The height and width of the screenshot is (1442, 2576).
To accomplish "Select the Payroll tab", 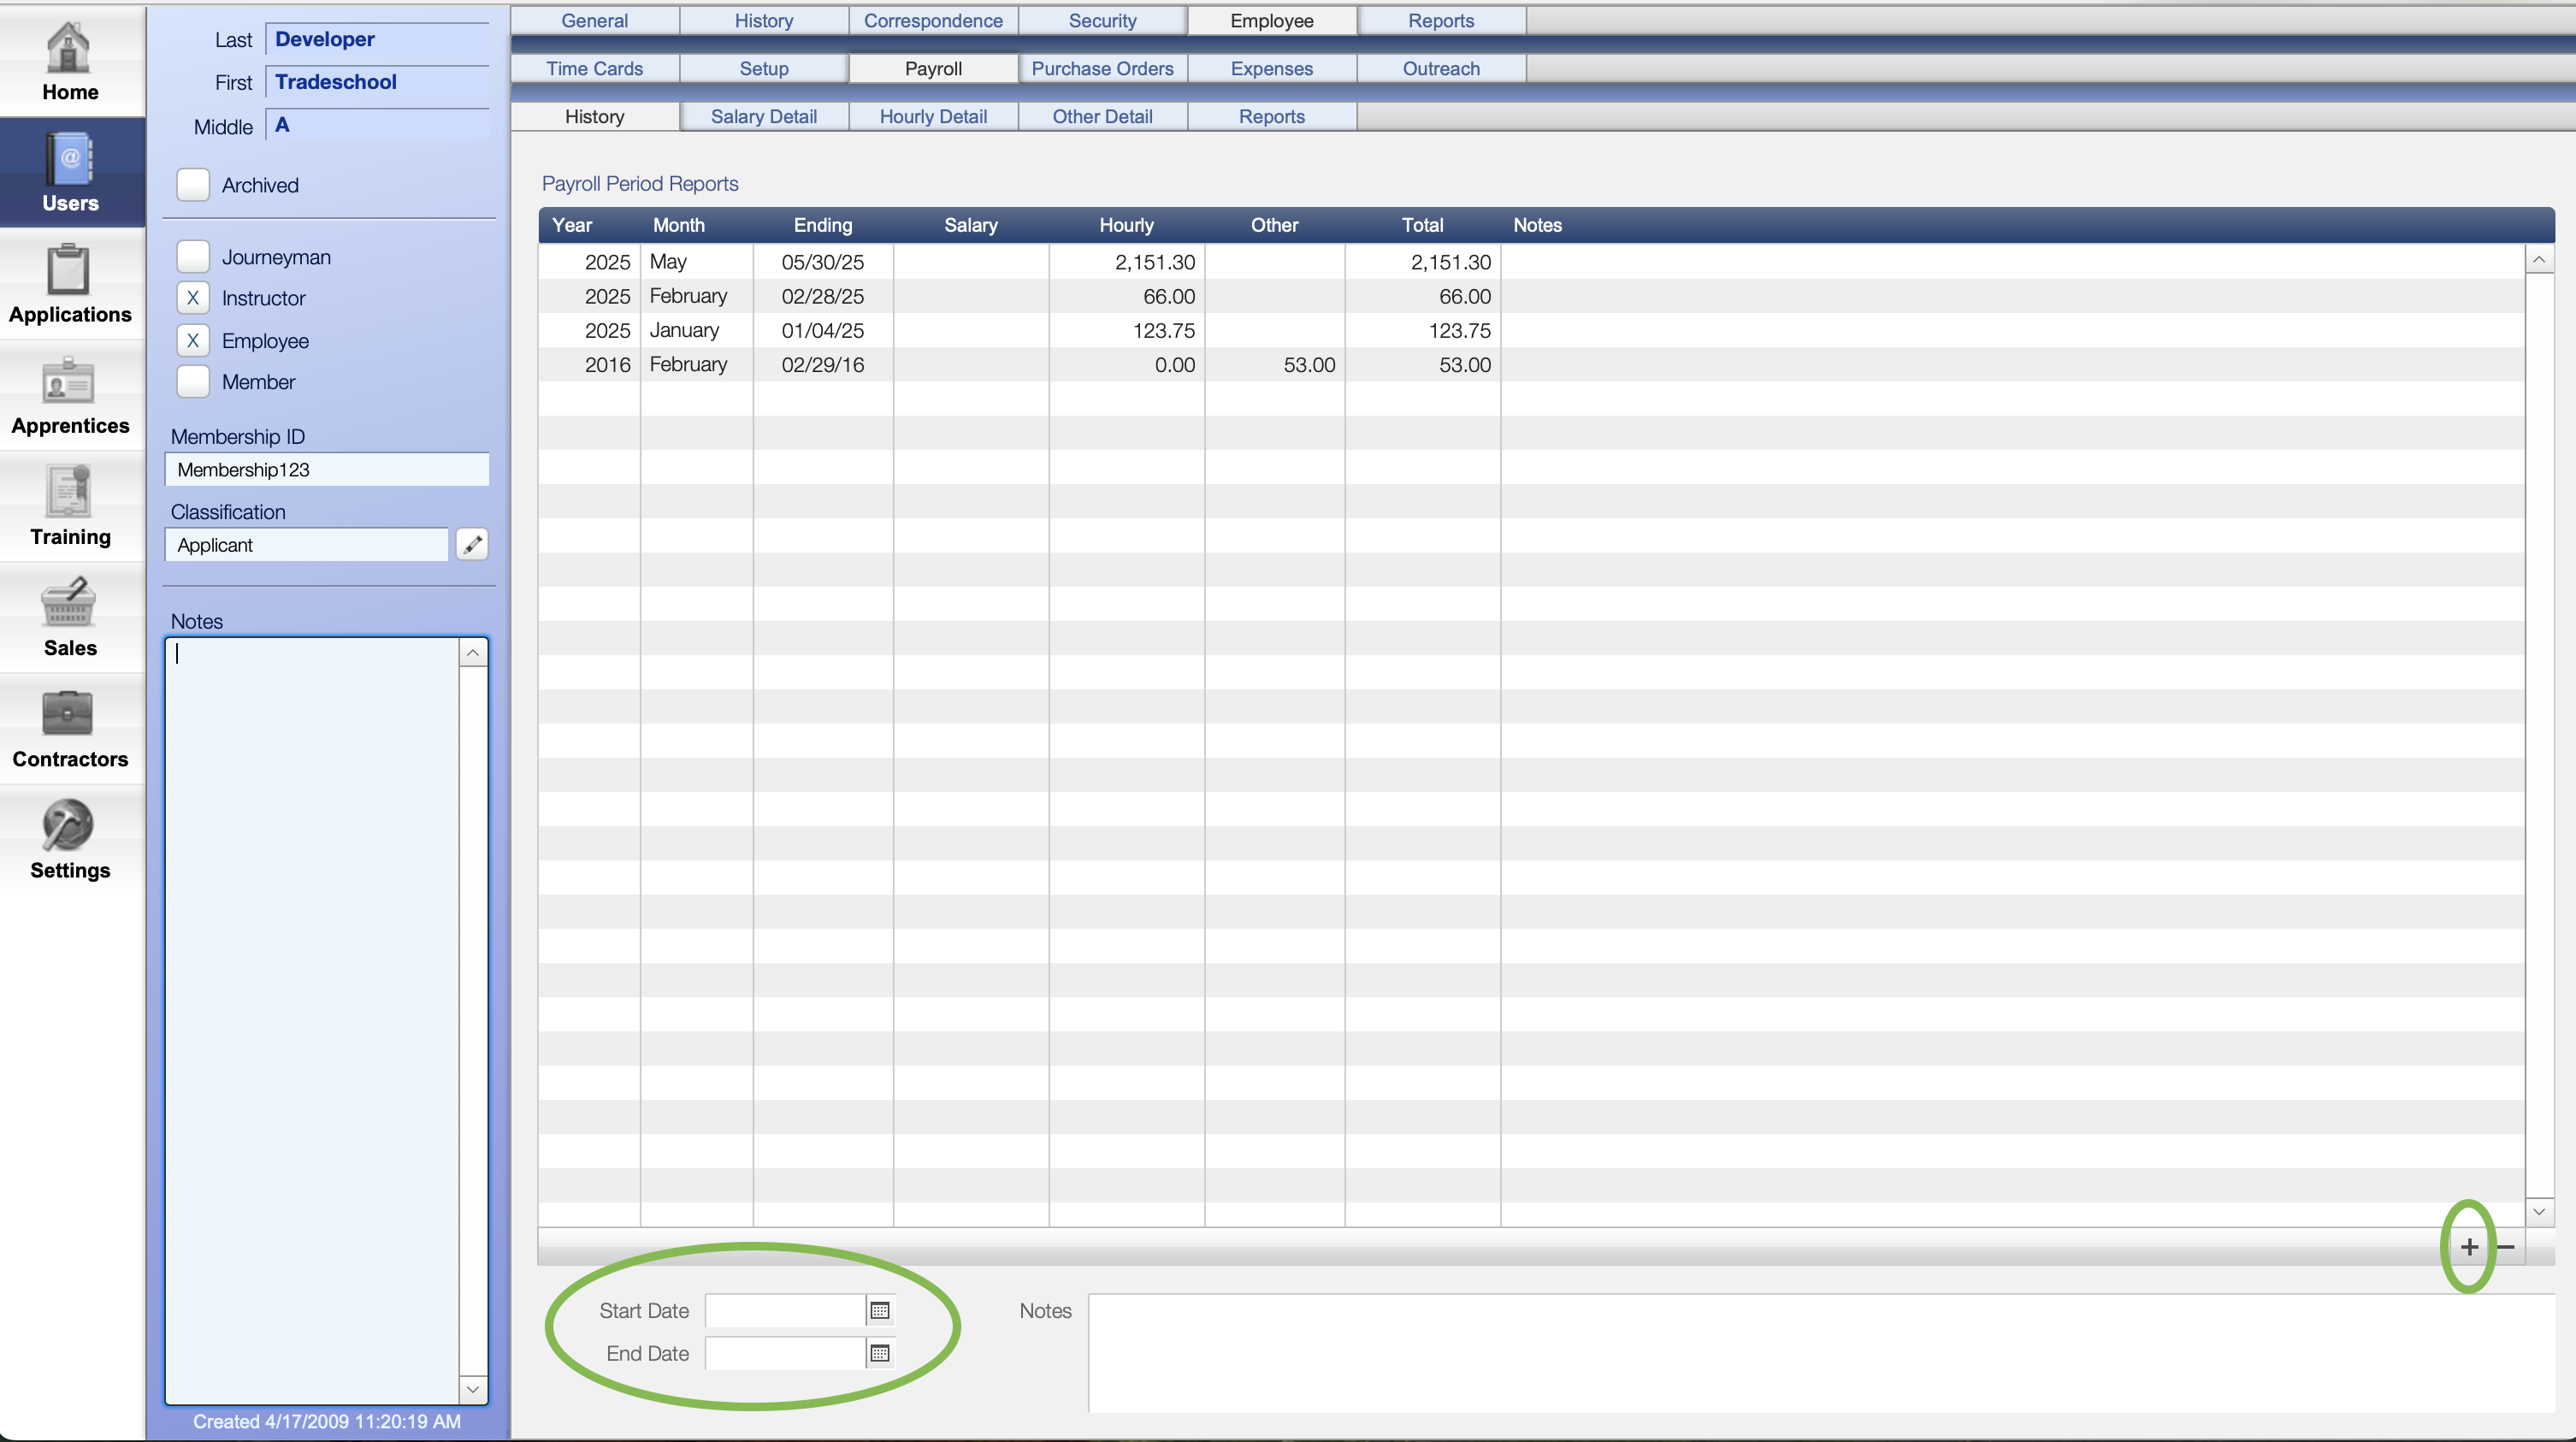I will (x=933, y=69).
